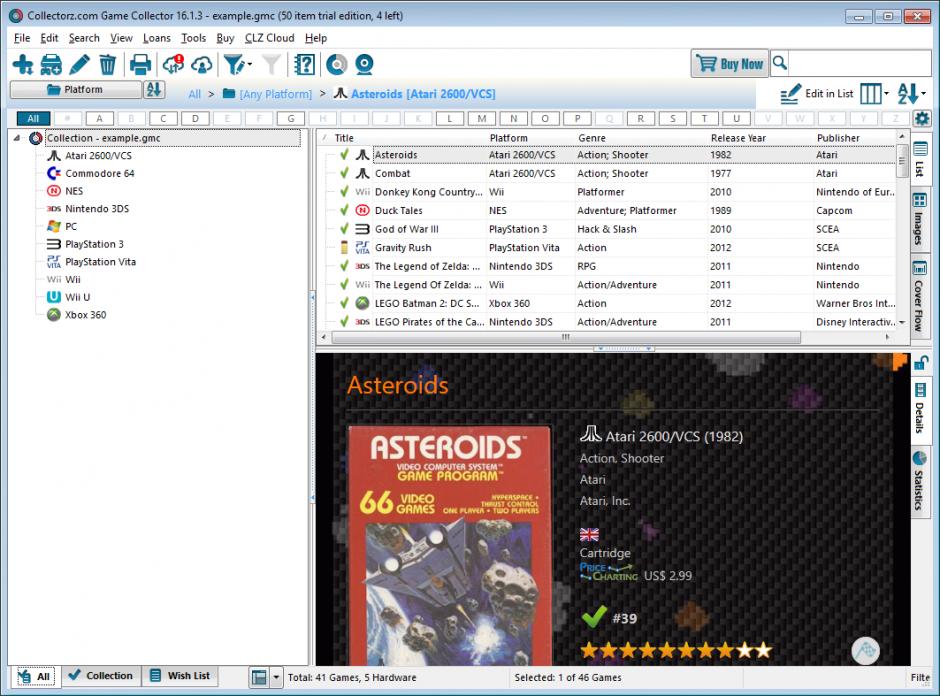Switch to the Statistics side tab

[920, 480]
